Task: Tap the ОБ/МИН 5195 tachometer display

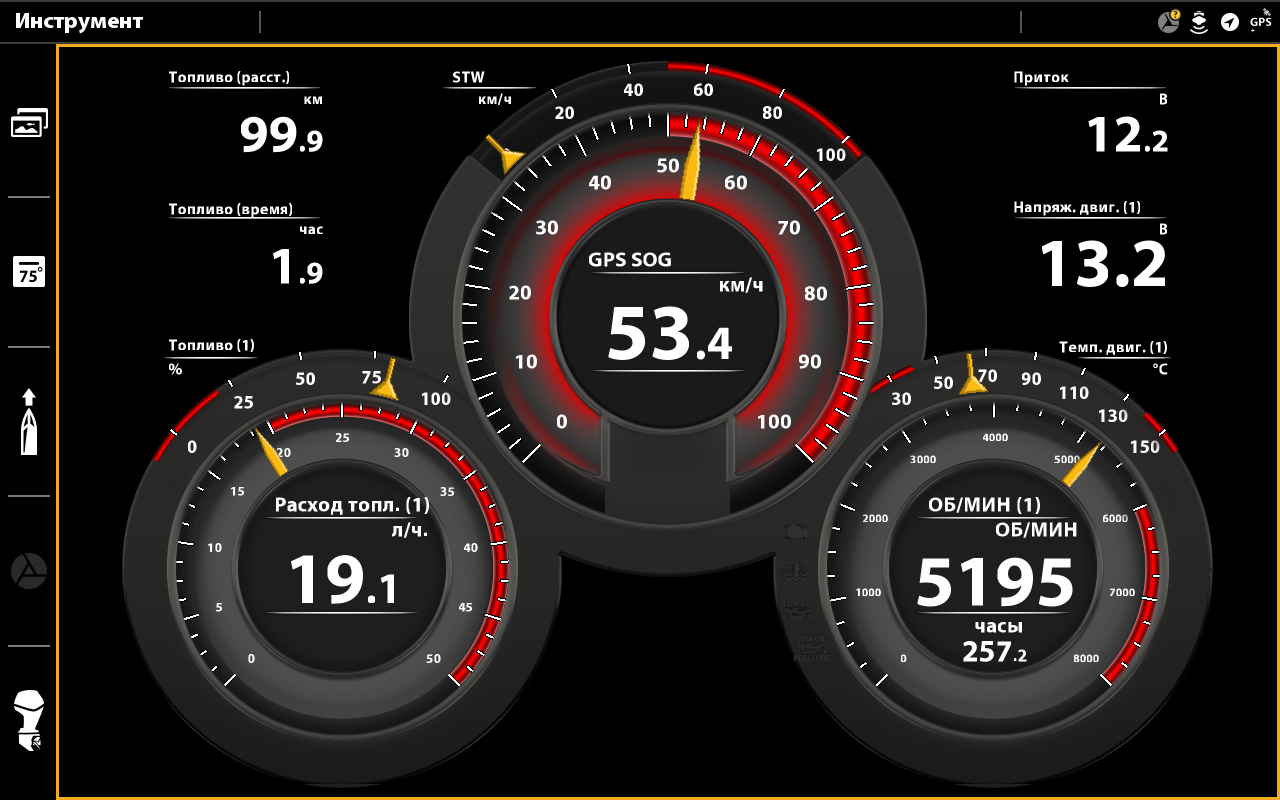Action: [994, 580]
